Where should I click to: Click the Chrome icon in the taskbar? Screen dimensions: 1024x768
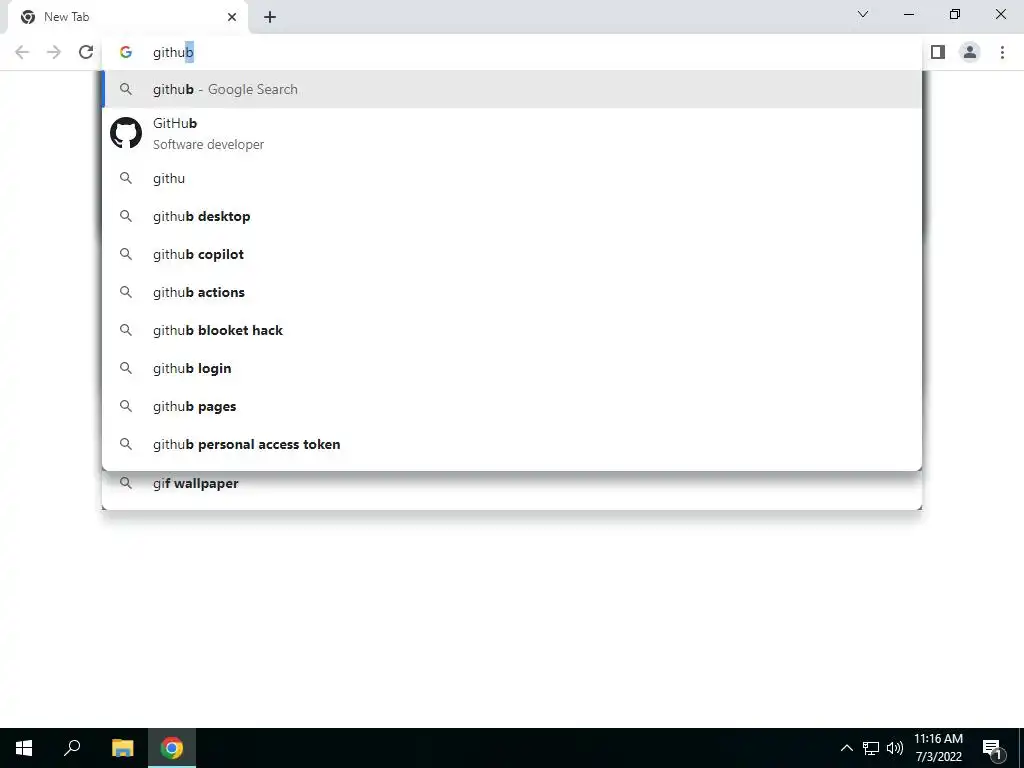(172, 748)
